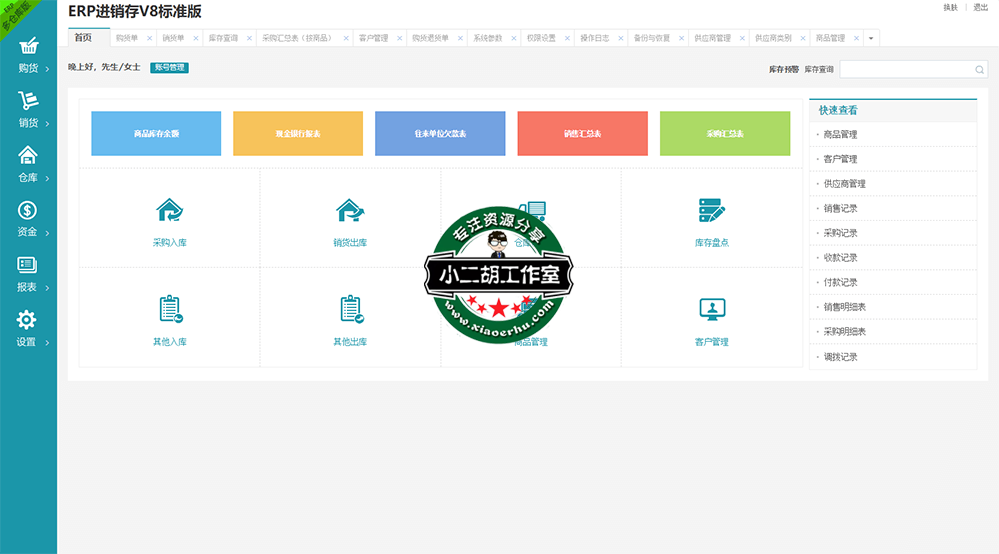Click the 采购入库 purchase inbound icon
The image size is (999, 554).
click(169, 211)
